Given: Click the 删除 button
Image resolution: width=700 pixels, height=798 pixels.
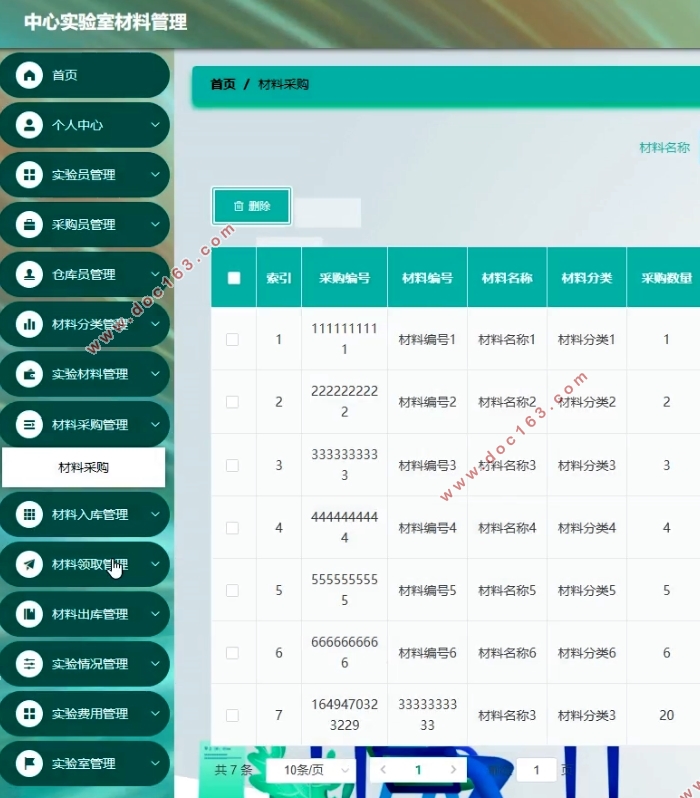Looking at the screenshot, I should 251,206.
